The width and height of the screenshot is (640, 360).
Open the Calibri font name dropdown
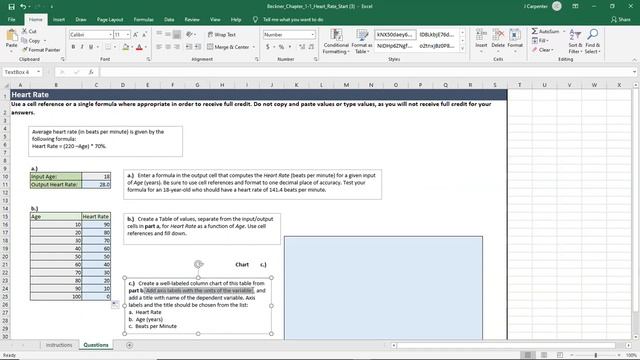pyautogui.click(x=110, y=35)
